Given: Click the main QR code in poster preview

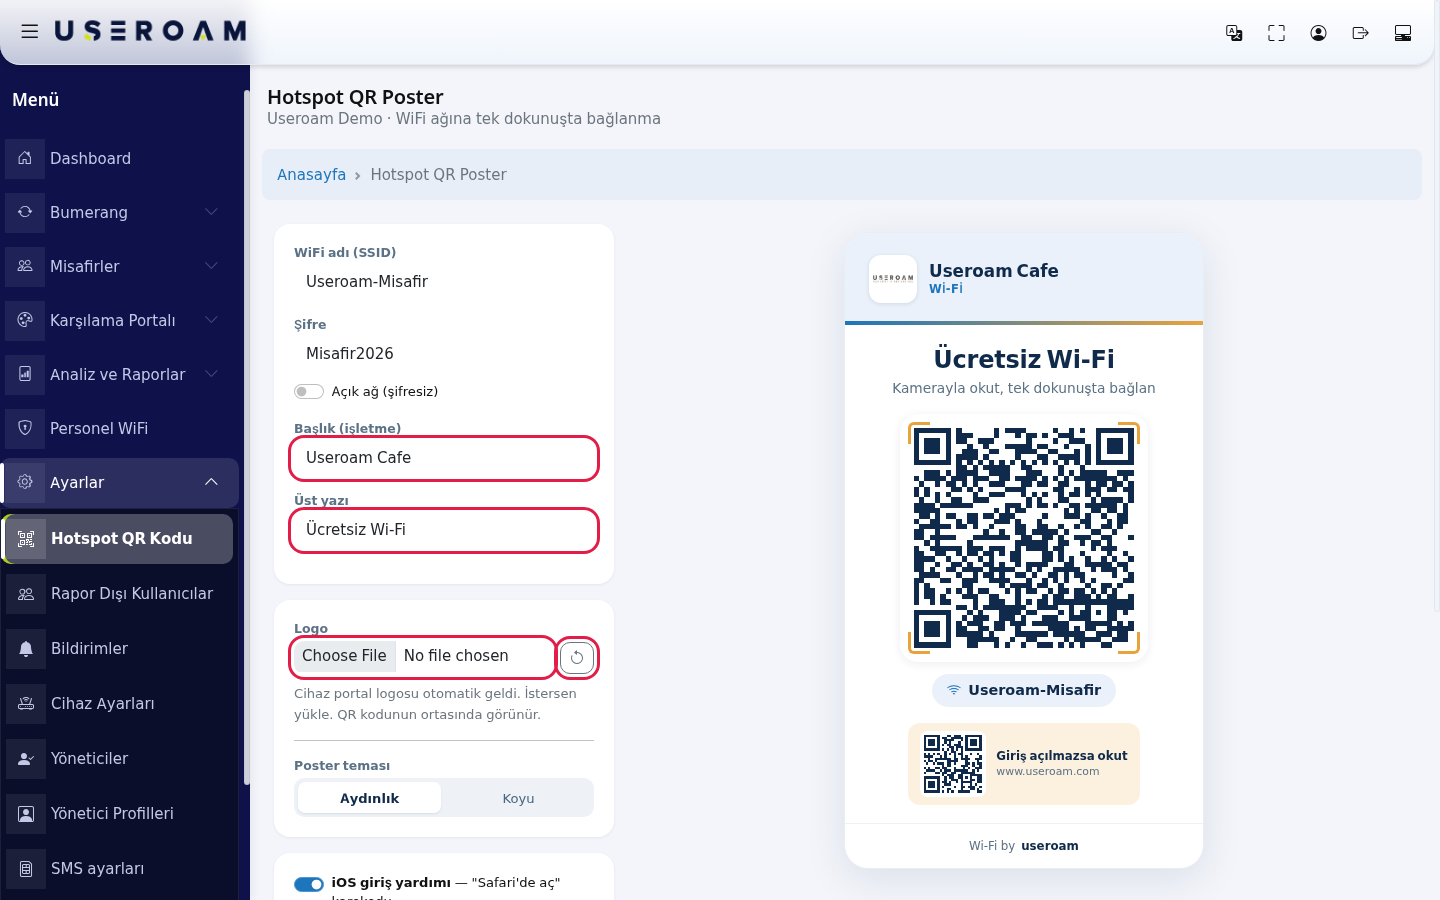Looking at the screenshot, I should coord(1024,538).
